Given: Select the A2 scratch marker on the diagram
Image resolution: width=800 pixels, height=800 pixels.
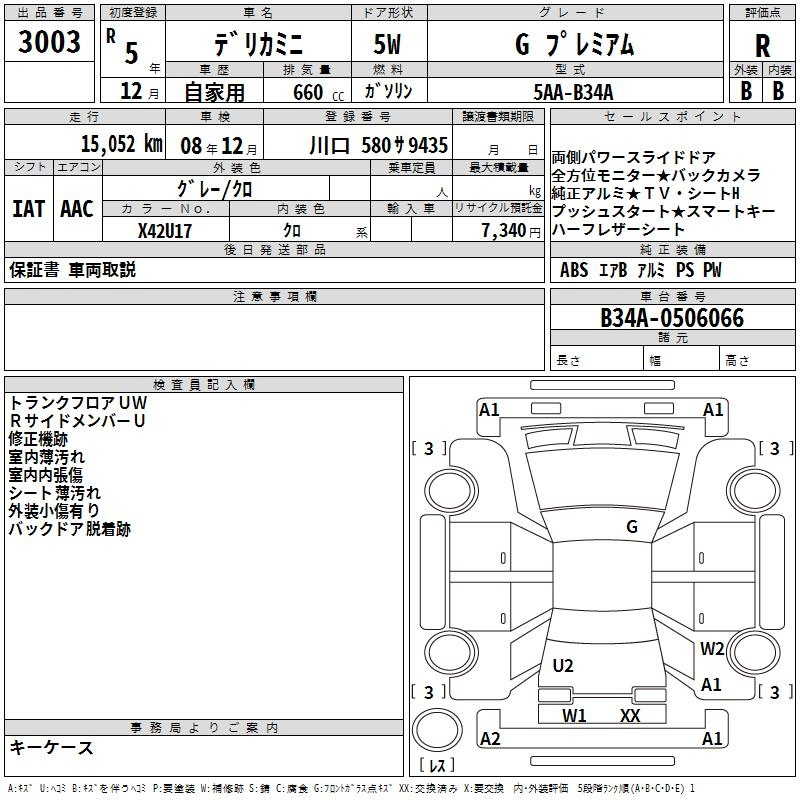Looking at the screenshot, I should [x=490, y=739].
